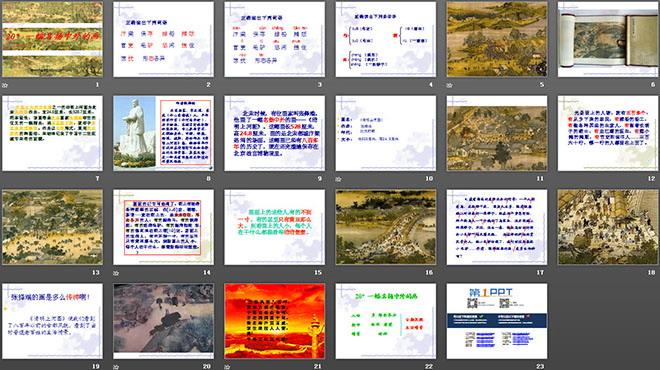Select slide 23 PPT advertisement thumbnail
Image resolution: width=660 pixels, height=370 pixels.
tap(497, 321)
